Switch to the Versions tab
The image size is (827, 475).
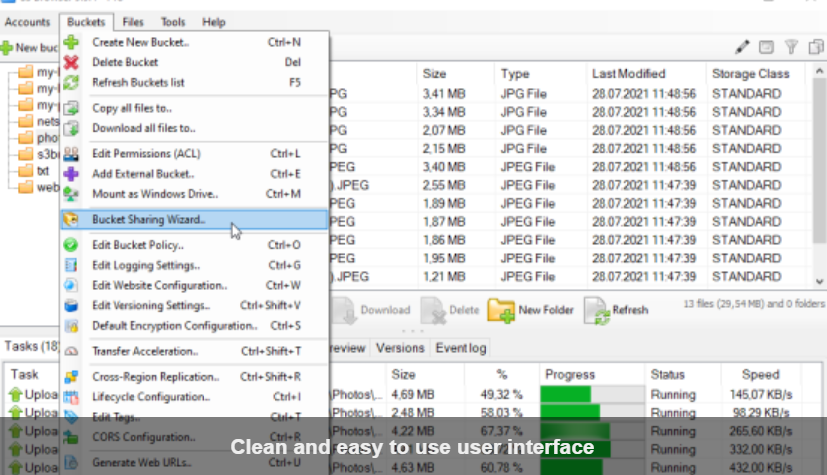(x=400, y=348)
